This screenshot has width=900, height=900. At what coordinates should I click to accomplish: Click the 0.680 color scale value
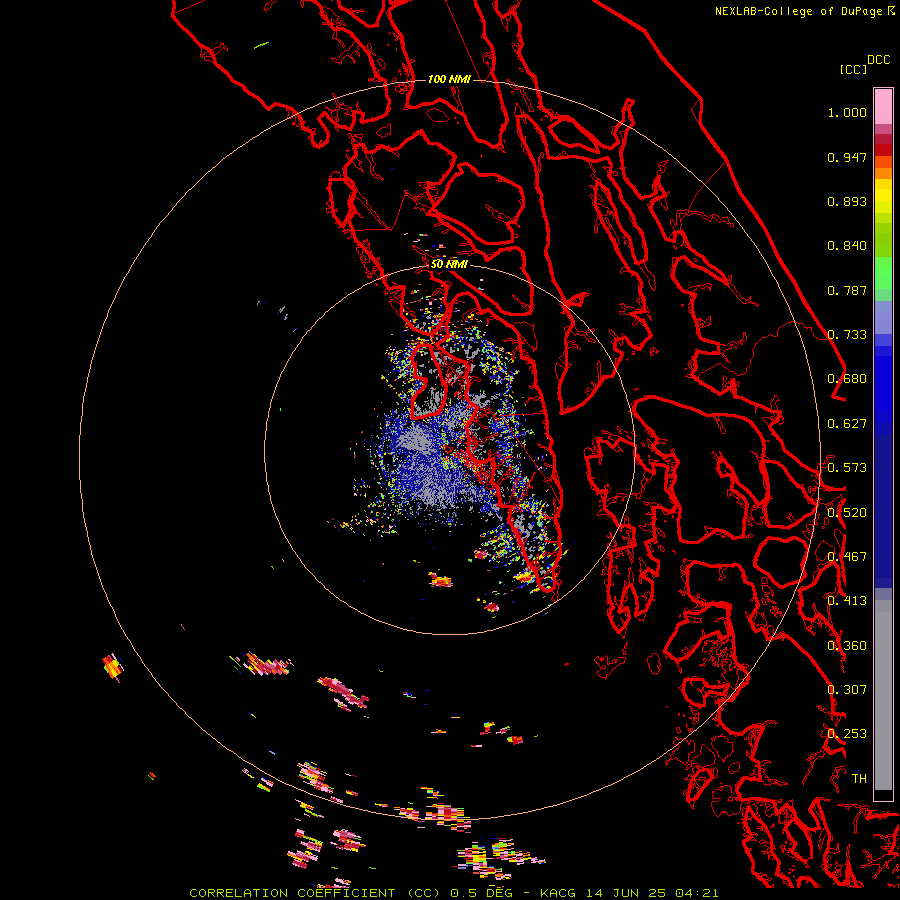pos(847,379)
